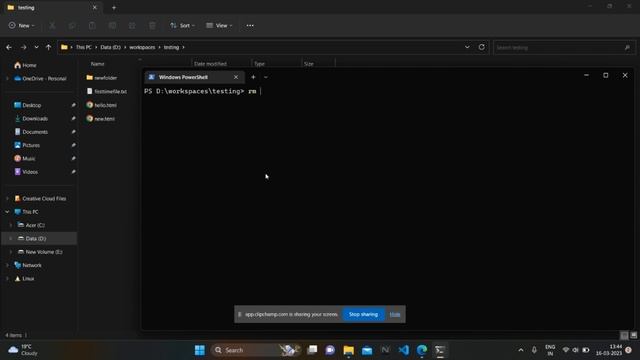
Task: Expand OneDrive - Personal tree node
Action: point(7,78)
